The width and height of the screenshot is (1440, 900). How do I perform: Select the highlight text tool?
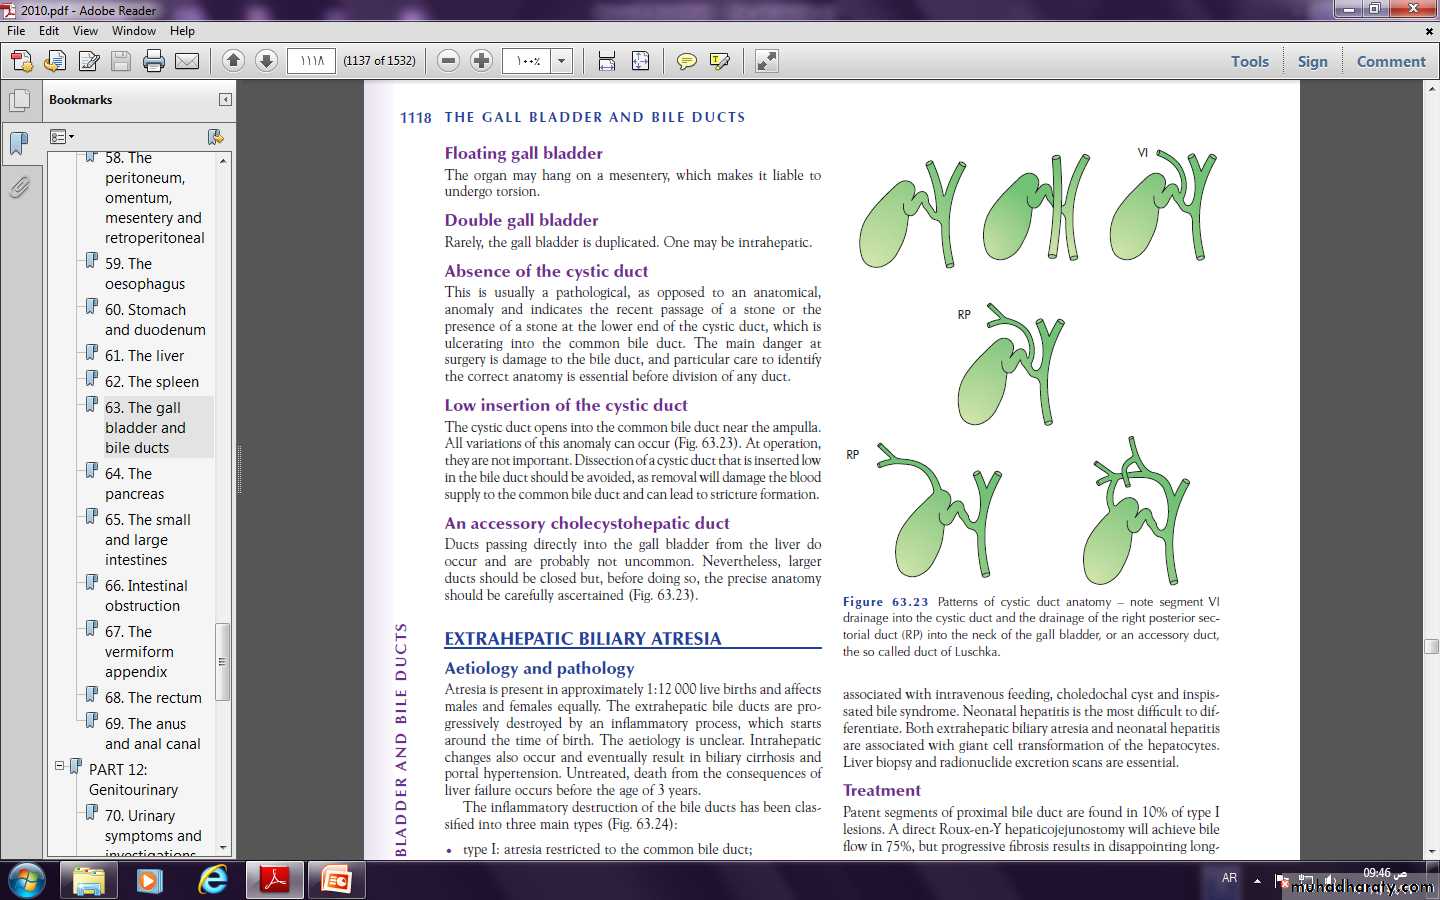click(x=719, y=61)
